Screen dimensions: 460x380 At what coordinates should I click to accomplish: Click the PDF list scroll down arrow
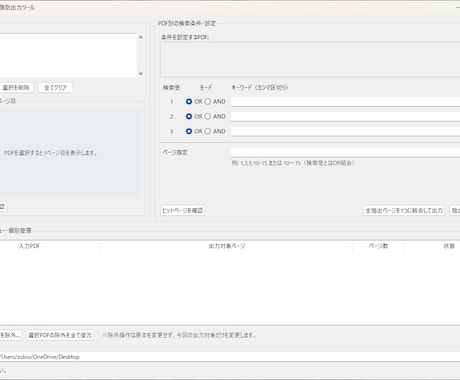(x=141, y=74)
